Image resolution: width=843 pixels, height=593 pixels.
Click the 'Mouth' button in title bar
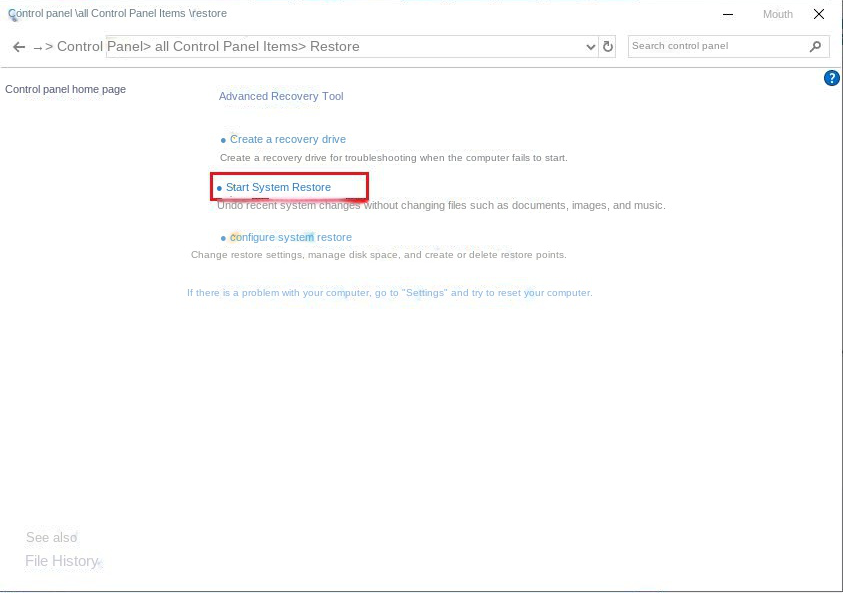777,14
